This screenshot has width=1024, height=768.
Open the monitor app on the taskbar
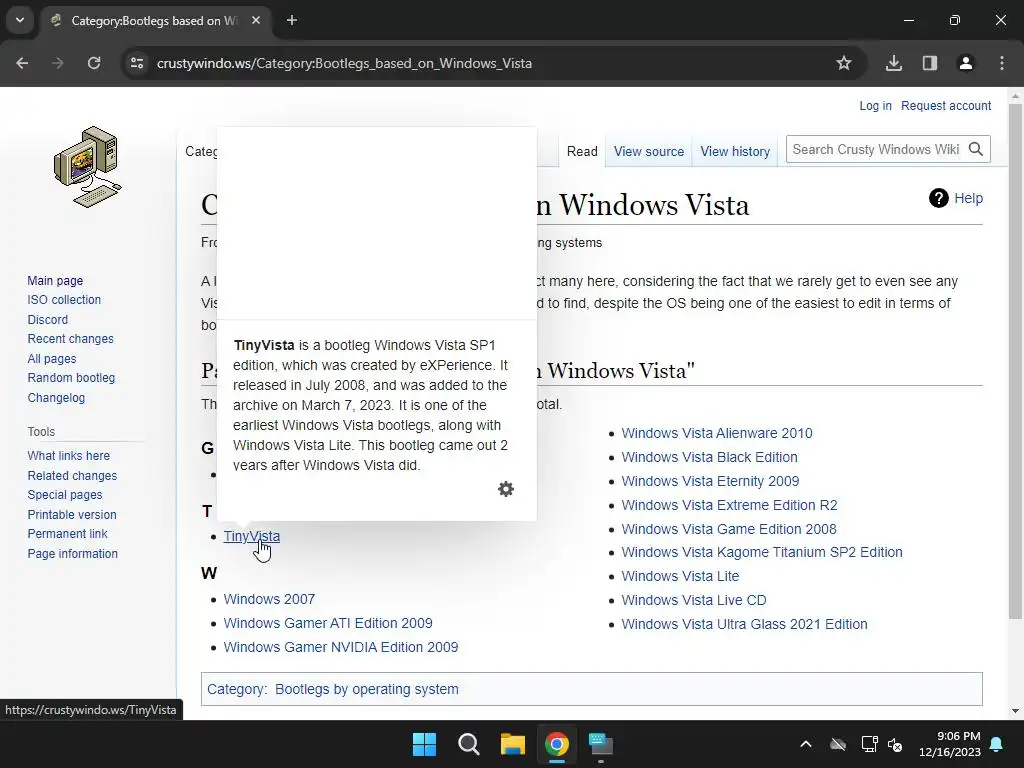coord(601,744)
